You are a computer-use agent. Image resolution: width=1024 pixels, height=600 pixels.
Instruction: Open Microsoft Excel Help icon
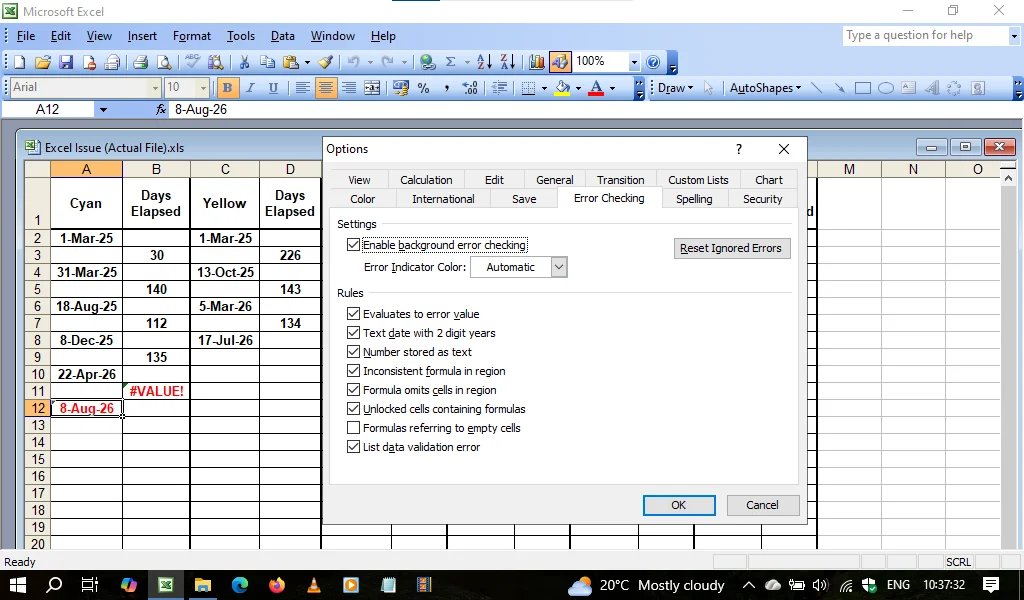(652, 62)
